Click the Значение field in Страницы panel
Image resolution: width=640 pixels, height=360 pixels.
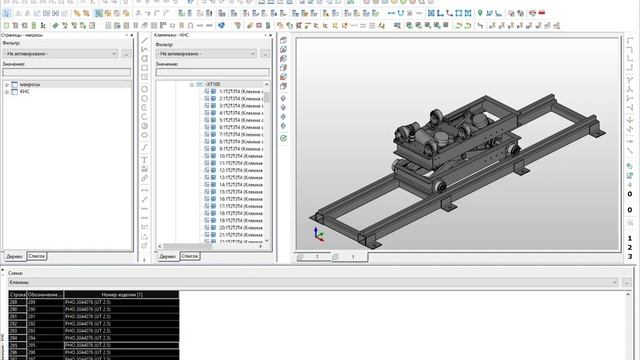pyautogui.click(x=67, y=72)
